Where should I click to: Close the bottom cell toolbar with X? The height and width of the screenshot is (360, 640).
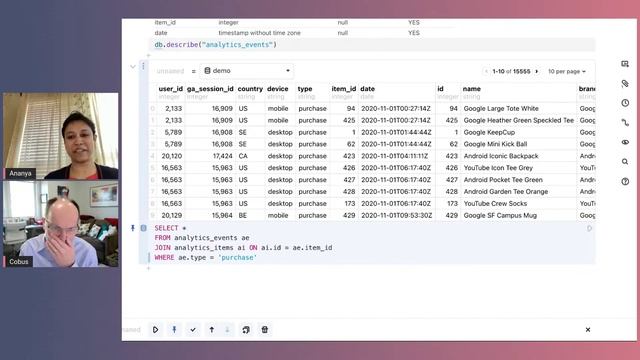[x=588, y=329]
